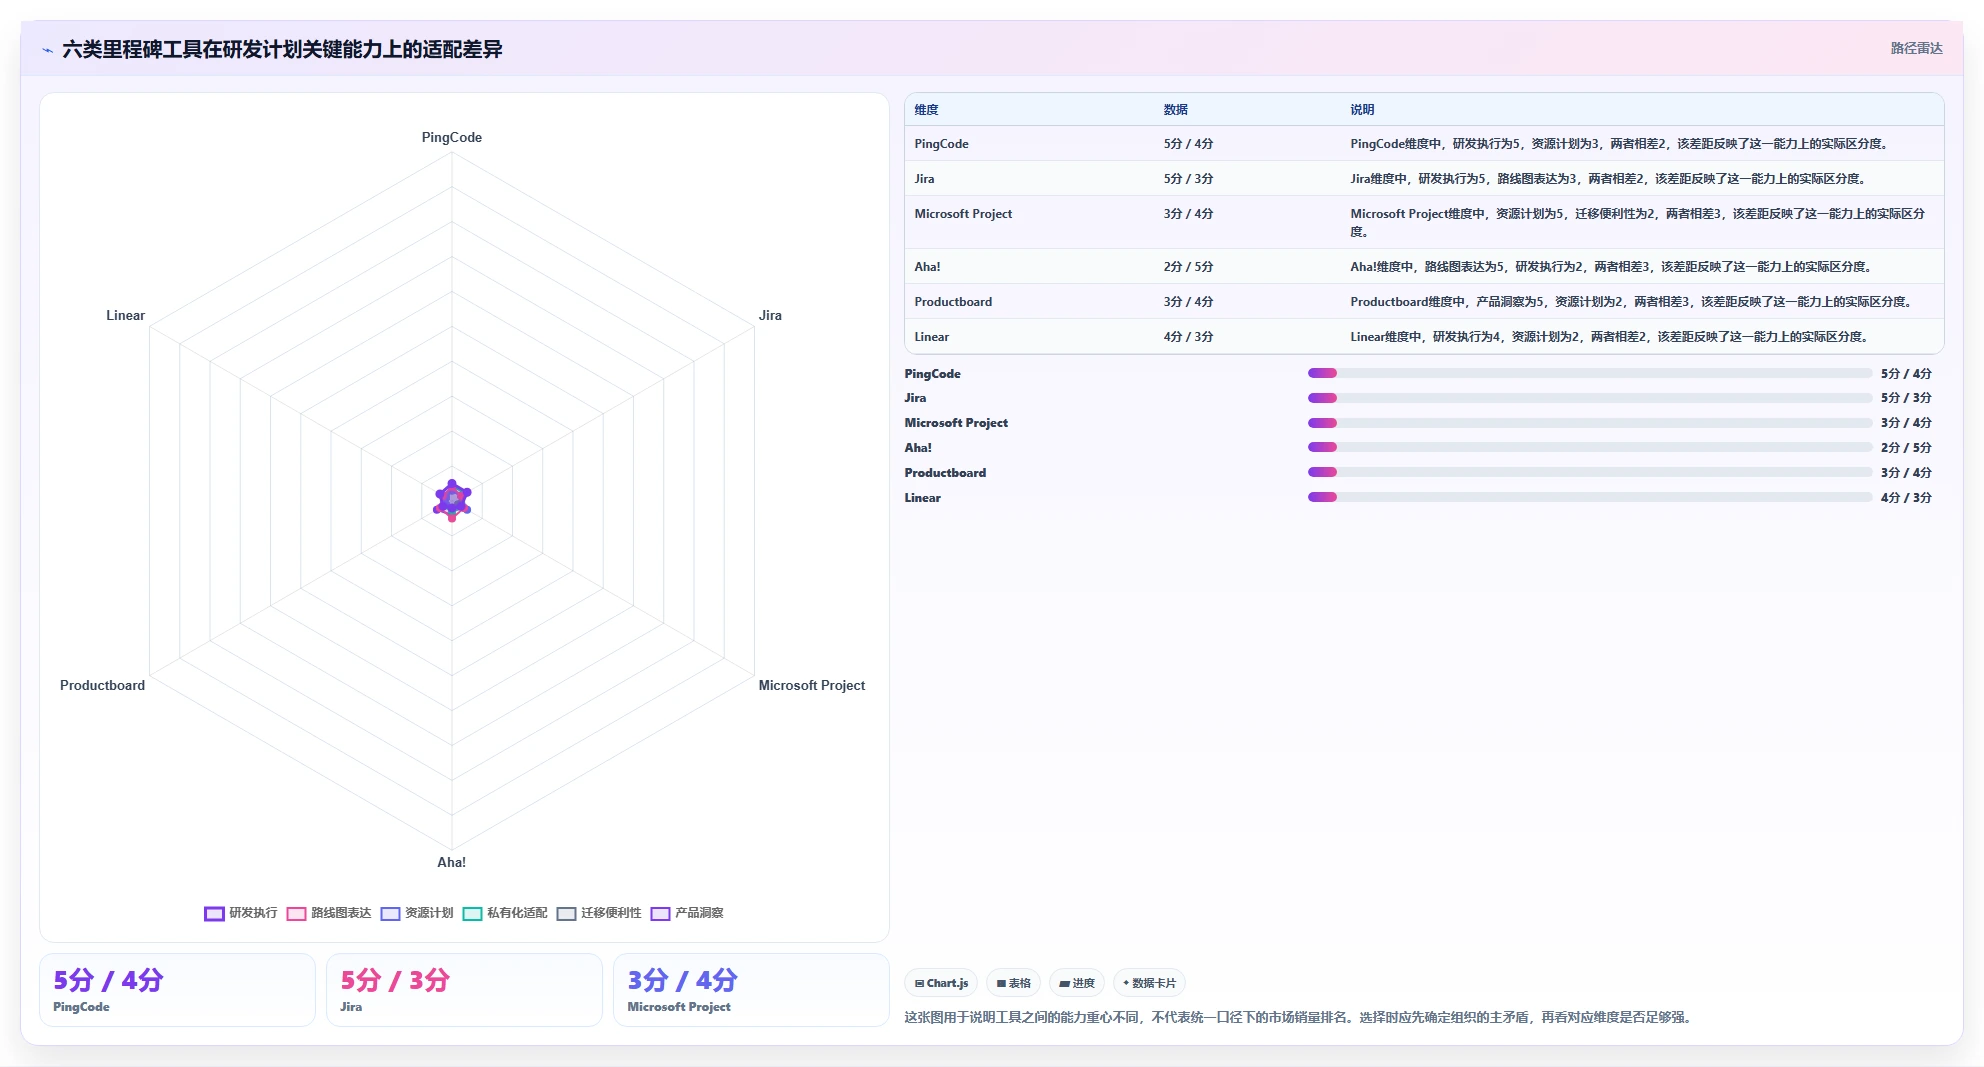This screenshot has width=1984, height=1067.
Task: Click the PingCode 5分 / 4分 data card
Action: click(x=177, y=990)
